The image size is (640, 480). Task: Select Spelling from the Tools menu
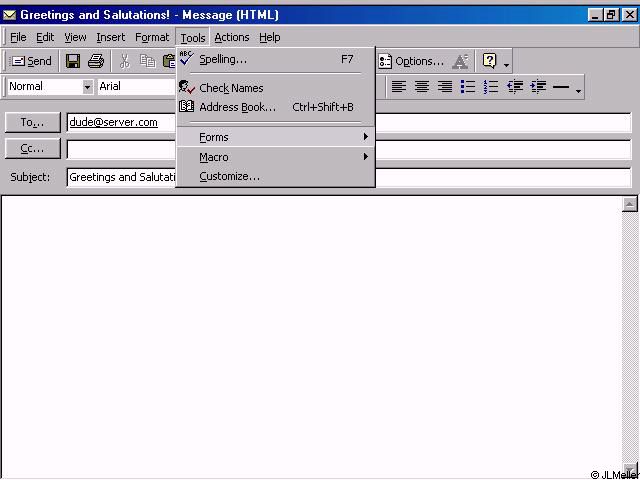tap(223, 60)
